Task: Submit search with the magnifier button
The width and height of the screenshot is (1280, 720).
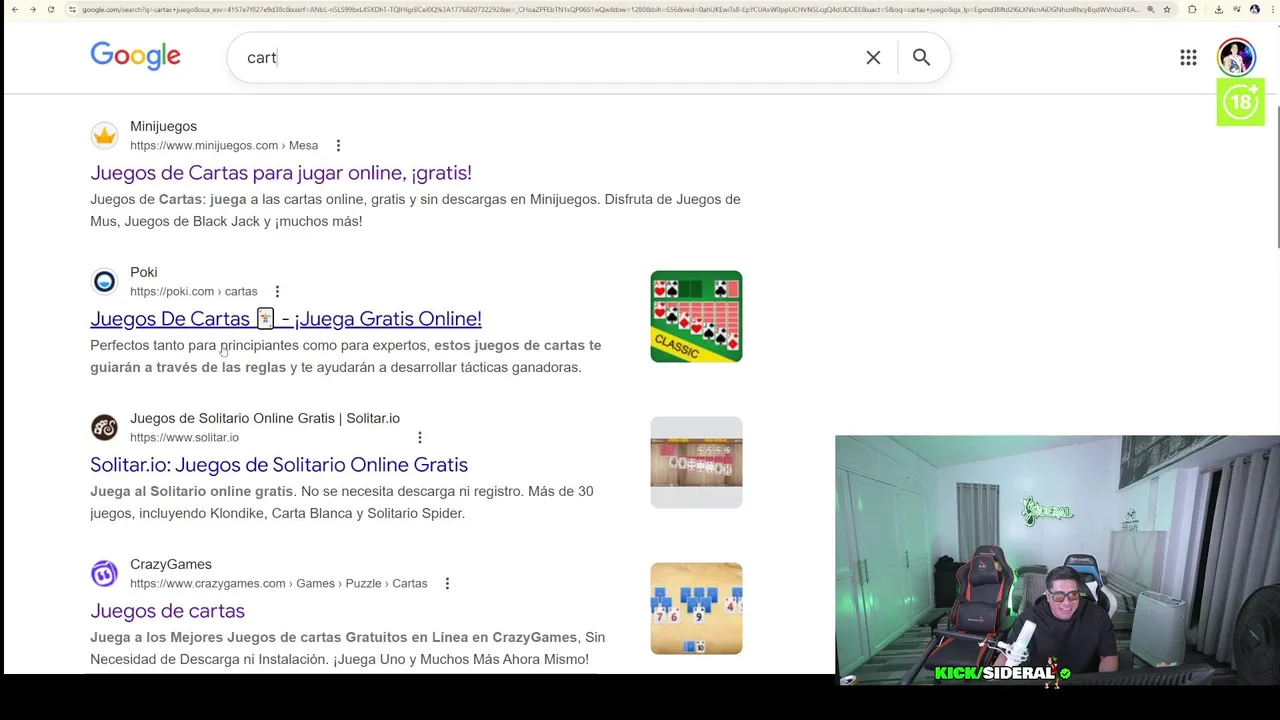Action: pyautogui.click(x=921, y=58)
